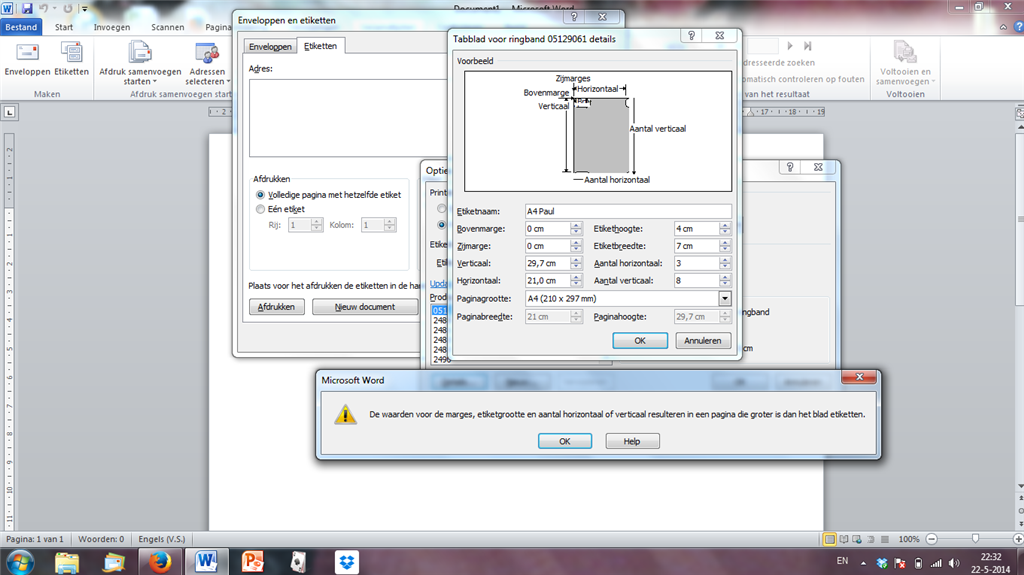This screenshot has height=575, width=1024.
Task: Click the yellow warning triangle icon
Action: coord(345,414)
